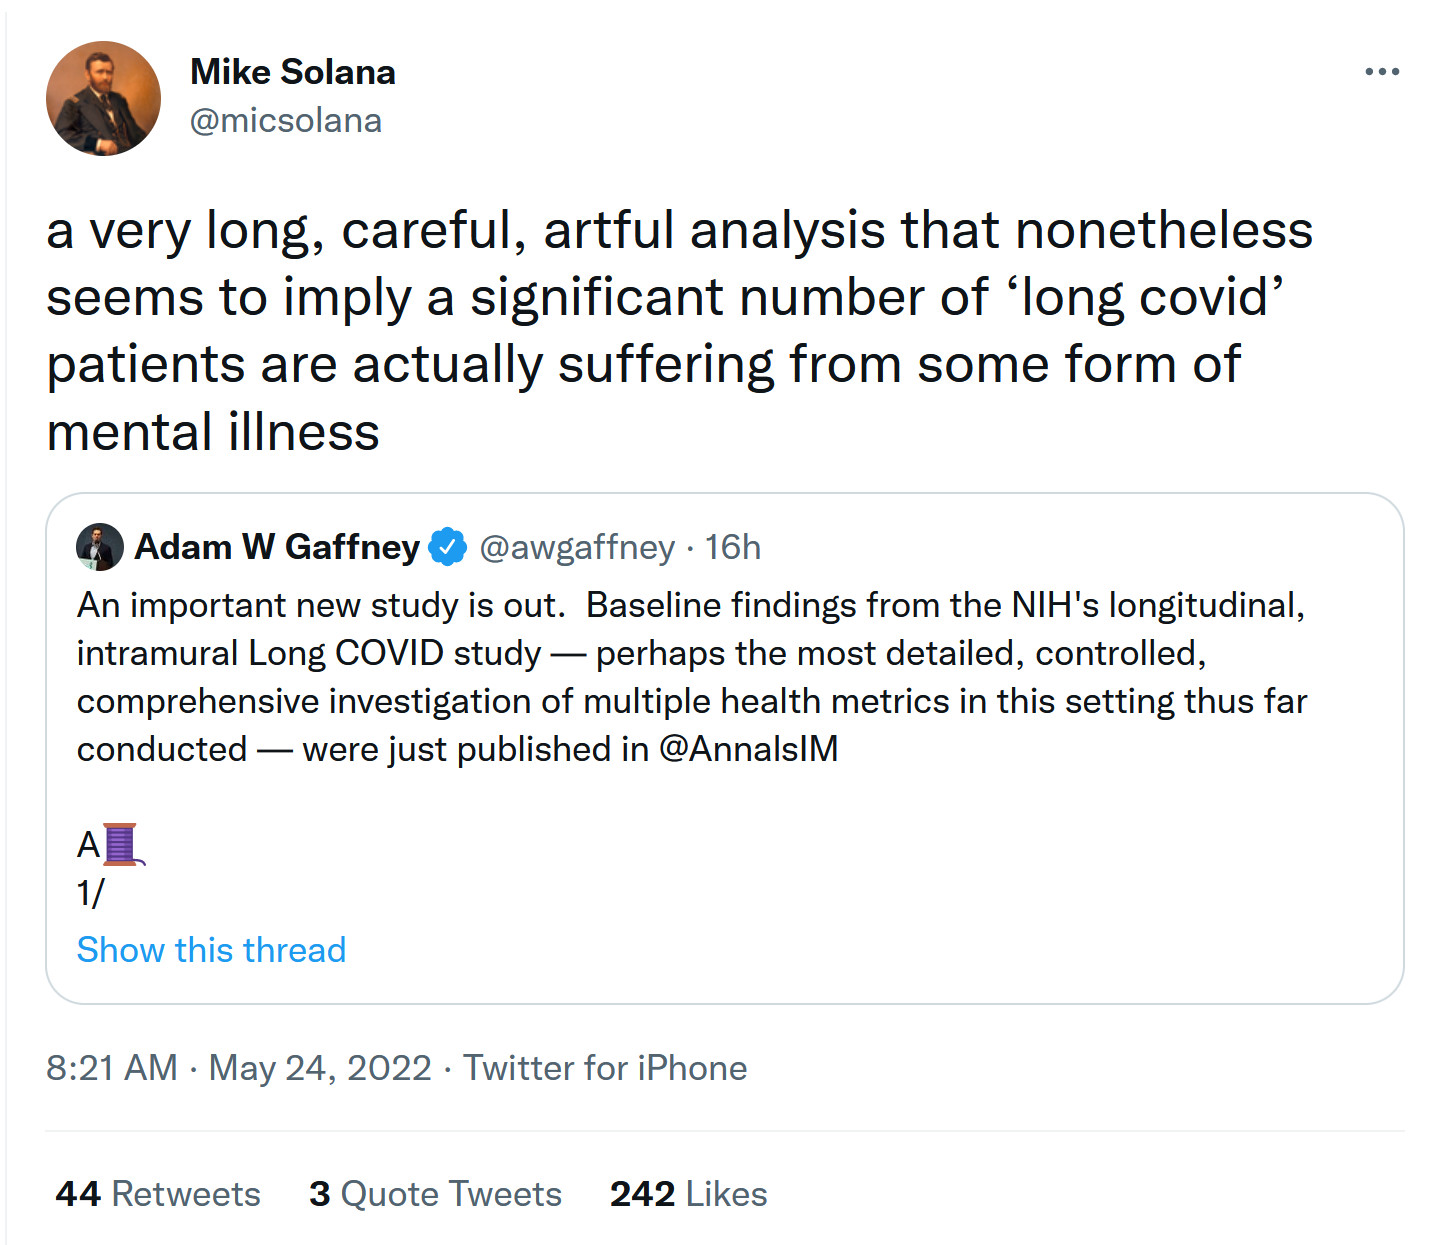Viewport: 1438px width, 1245px height.
Task: Open the Adam W Gaffney name link
Action: tap(277, 547)
